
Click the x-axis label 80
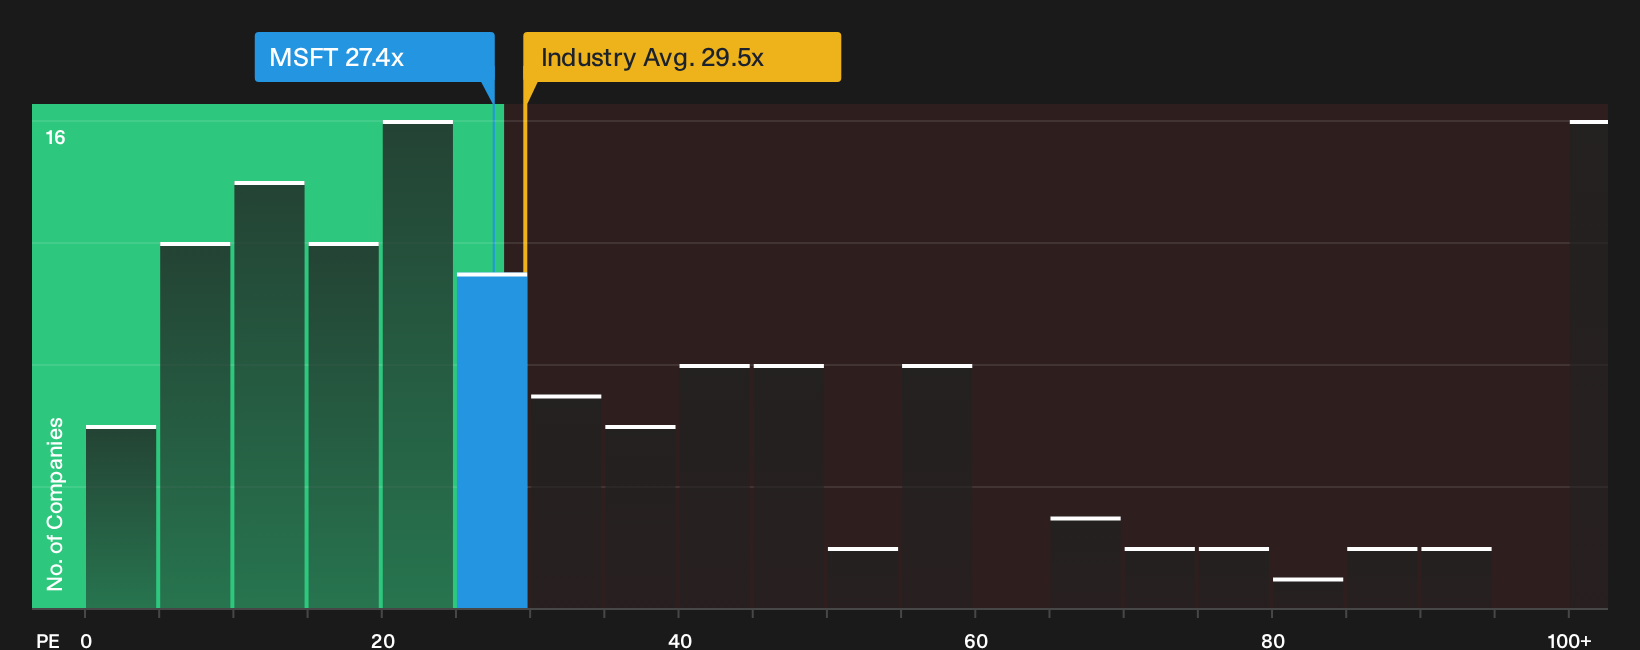click(1273, 640)
